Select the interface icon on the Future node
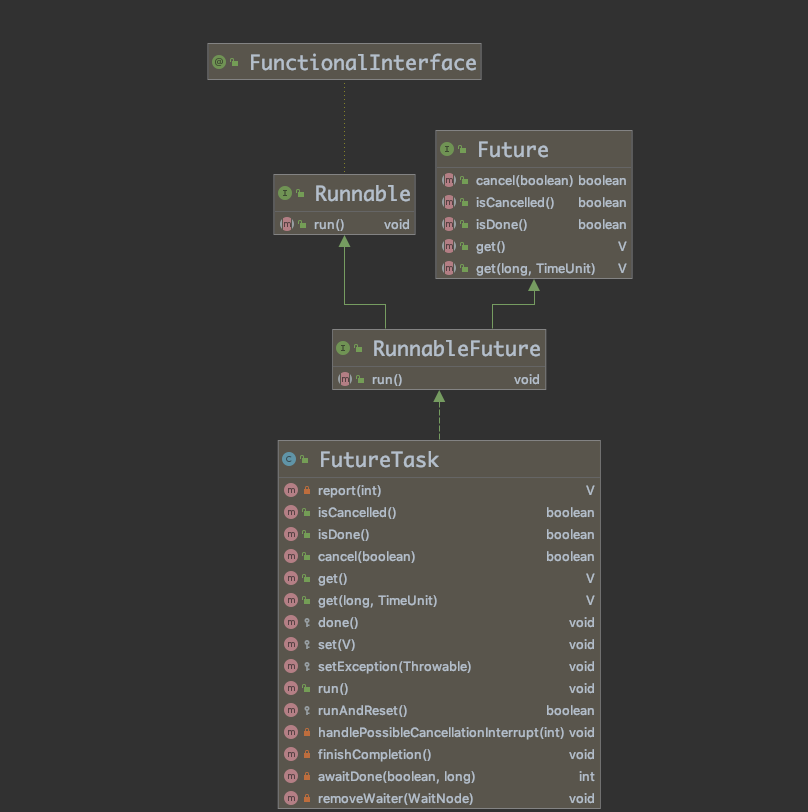Screen dimensions: 808x812 (447, 148)
